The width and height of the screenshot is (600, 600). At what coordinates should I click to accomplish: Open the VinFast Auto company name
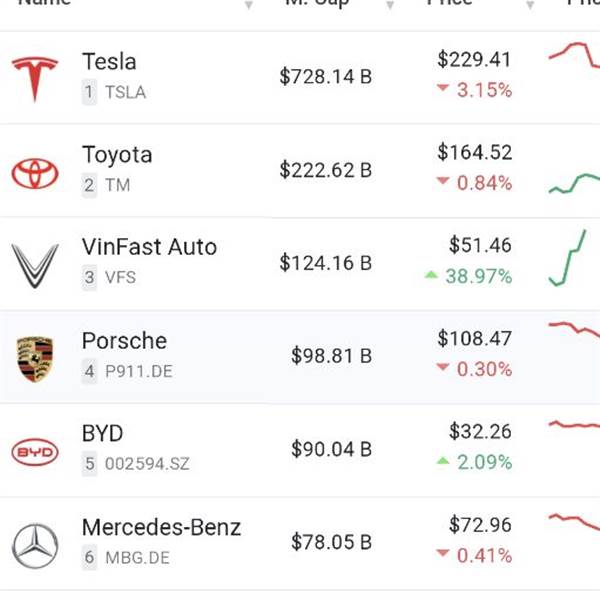(149, 247)
